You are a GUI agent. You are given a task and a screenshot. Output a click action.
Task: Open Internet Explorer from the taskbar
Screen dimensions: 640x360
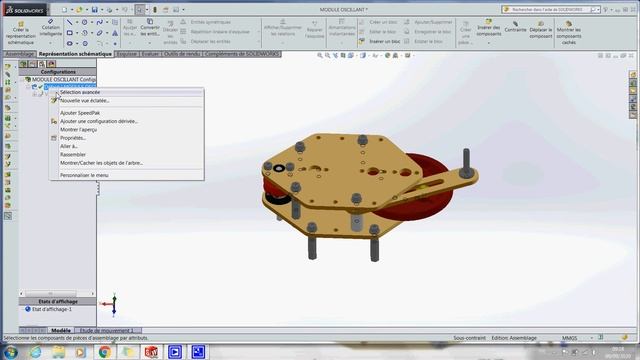click(x=36, y=352)
